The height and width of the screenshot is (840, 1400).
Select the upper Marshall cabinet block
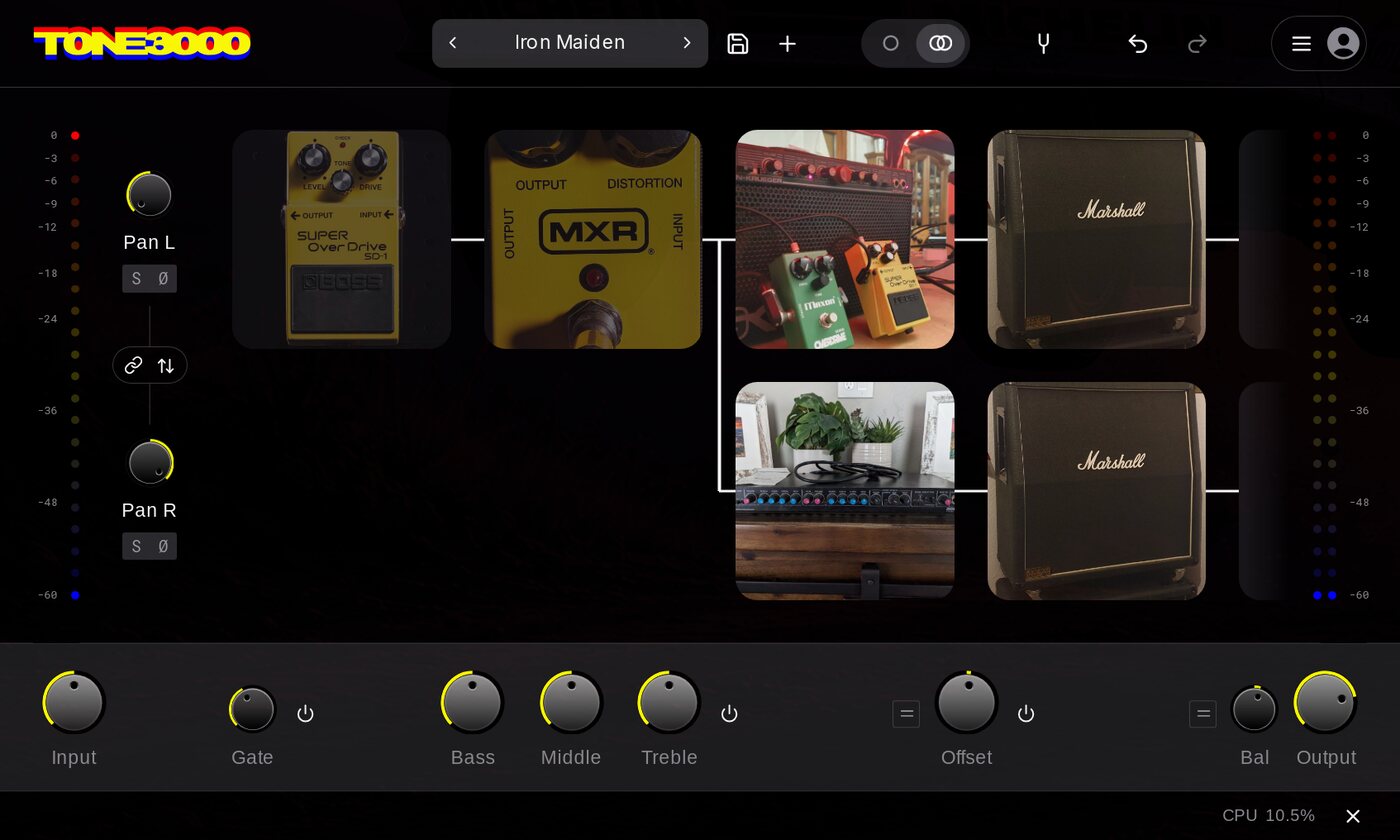point(1097,239)
